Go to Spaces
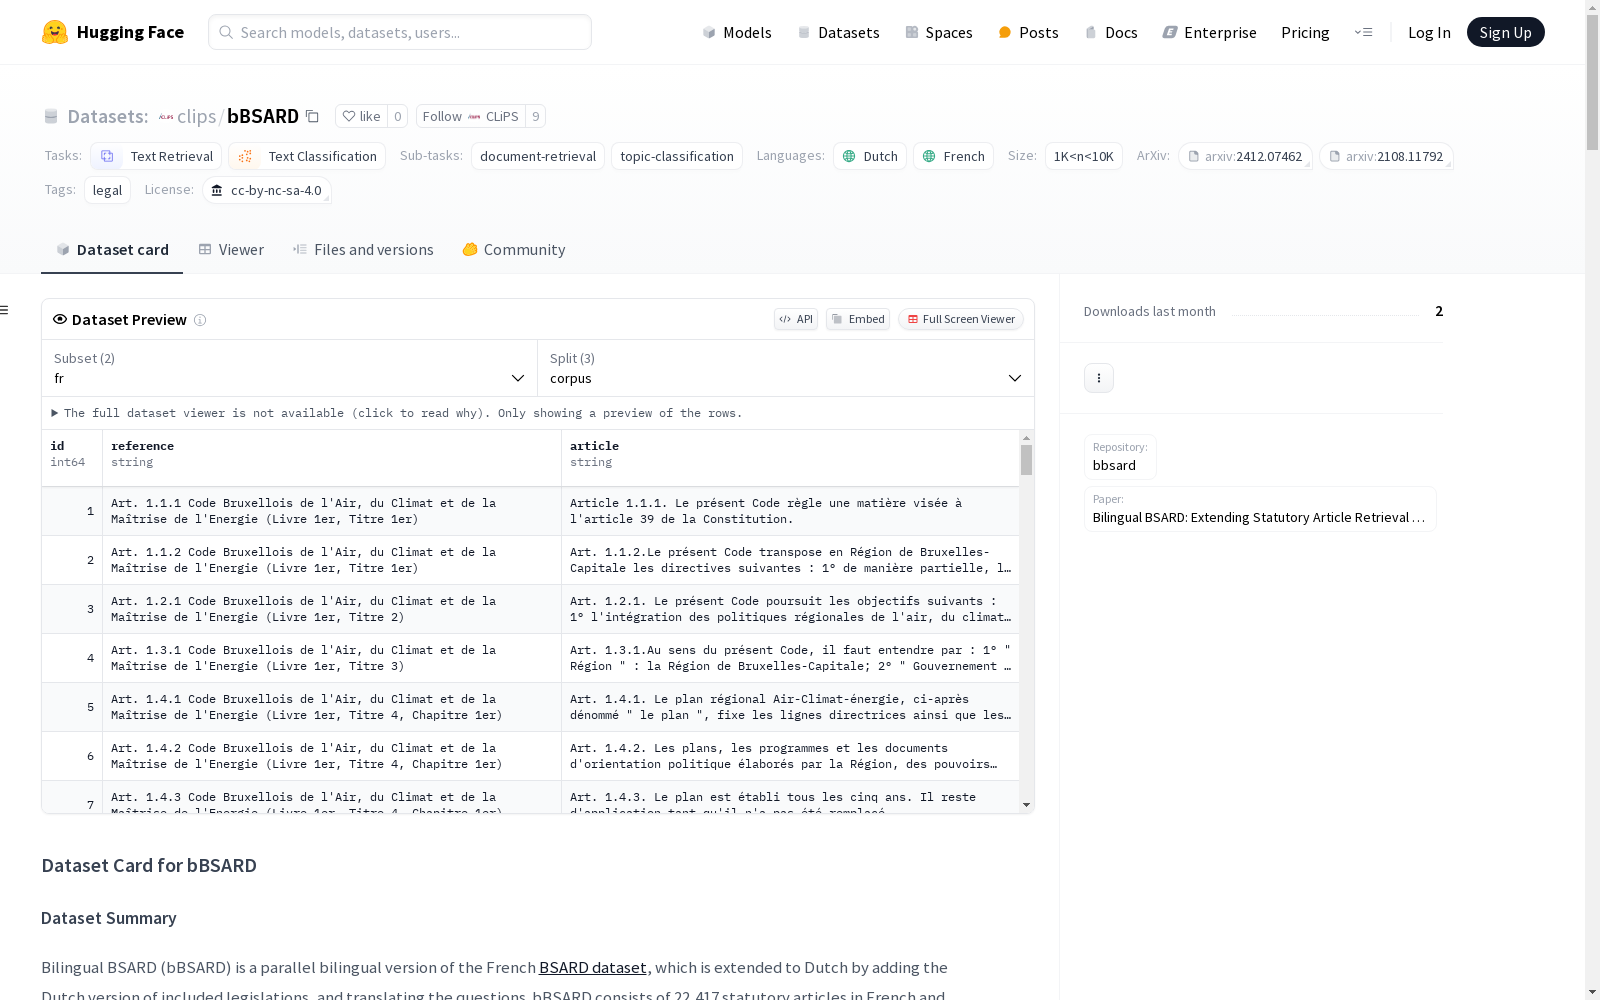 click(939, 32)
